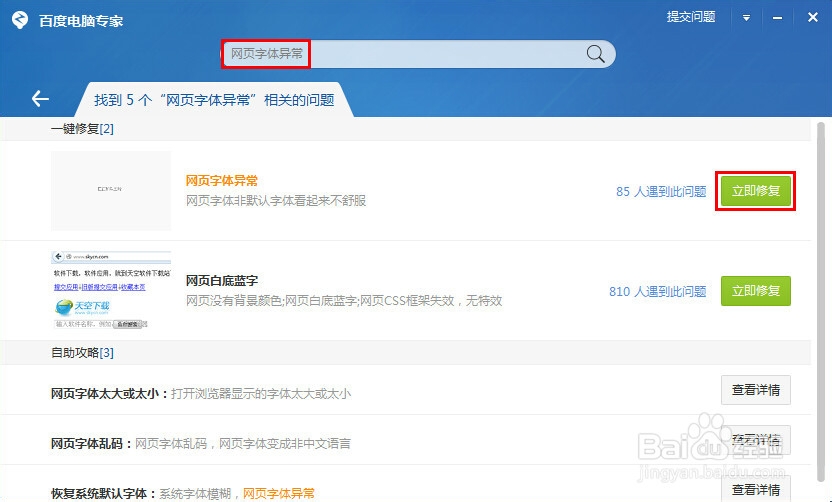Click 立即修复 for 网页白底蓝字
This screenshot has height=502, width=832.
coord(756,291)
